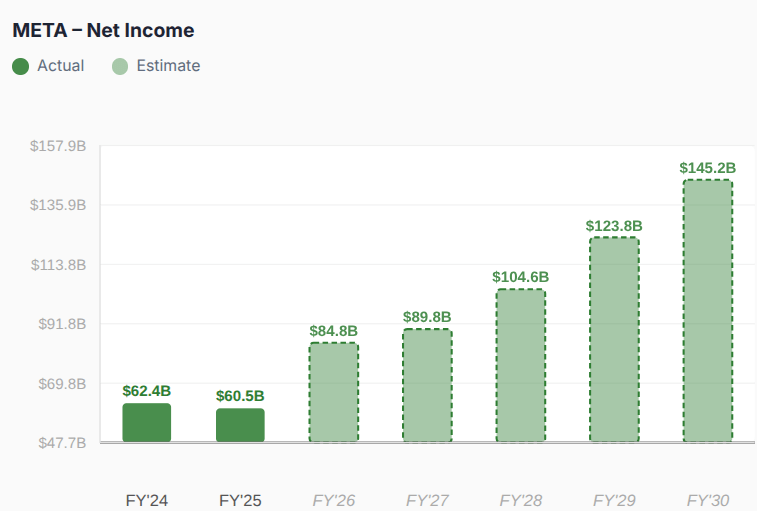
Task: Select the FY'30 estimate bar
Action: [708, 311]
